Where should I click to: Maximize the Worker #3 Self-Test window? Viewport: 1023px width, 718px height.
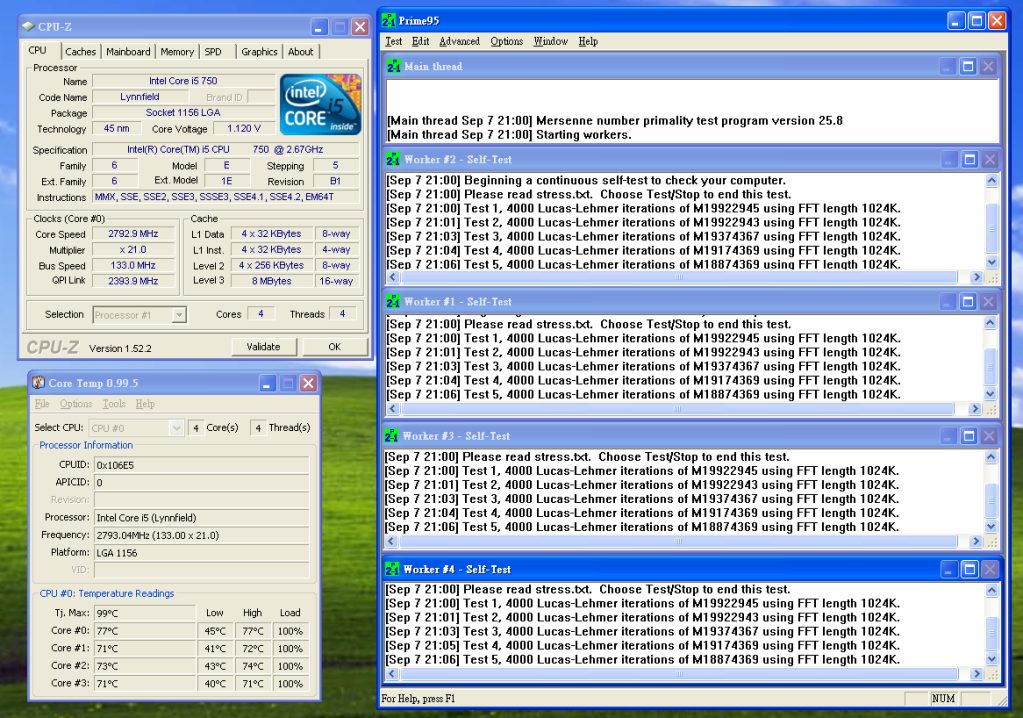[969, 436]
